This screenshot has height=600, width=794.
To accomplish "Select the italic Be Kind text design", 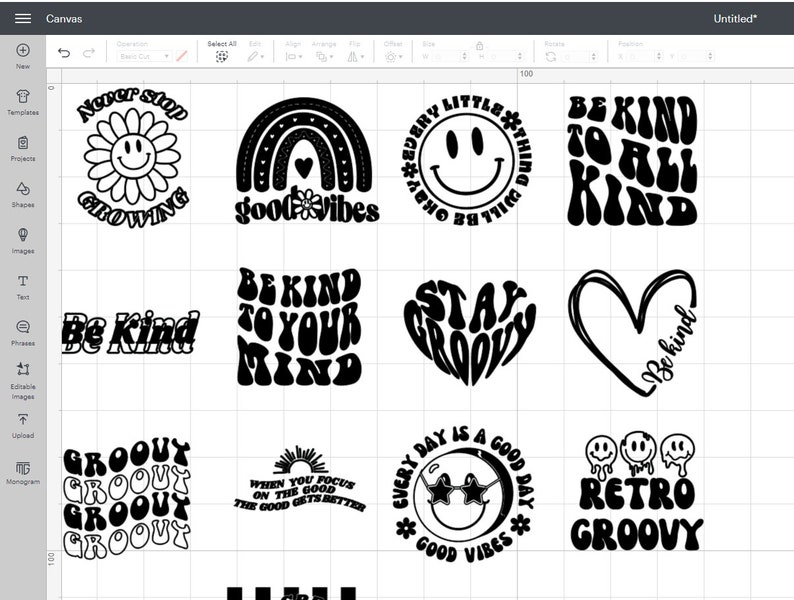I will pyautogui.click(x=131, y=333).
